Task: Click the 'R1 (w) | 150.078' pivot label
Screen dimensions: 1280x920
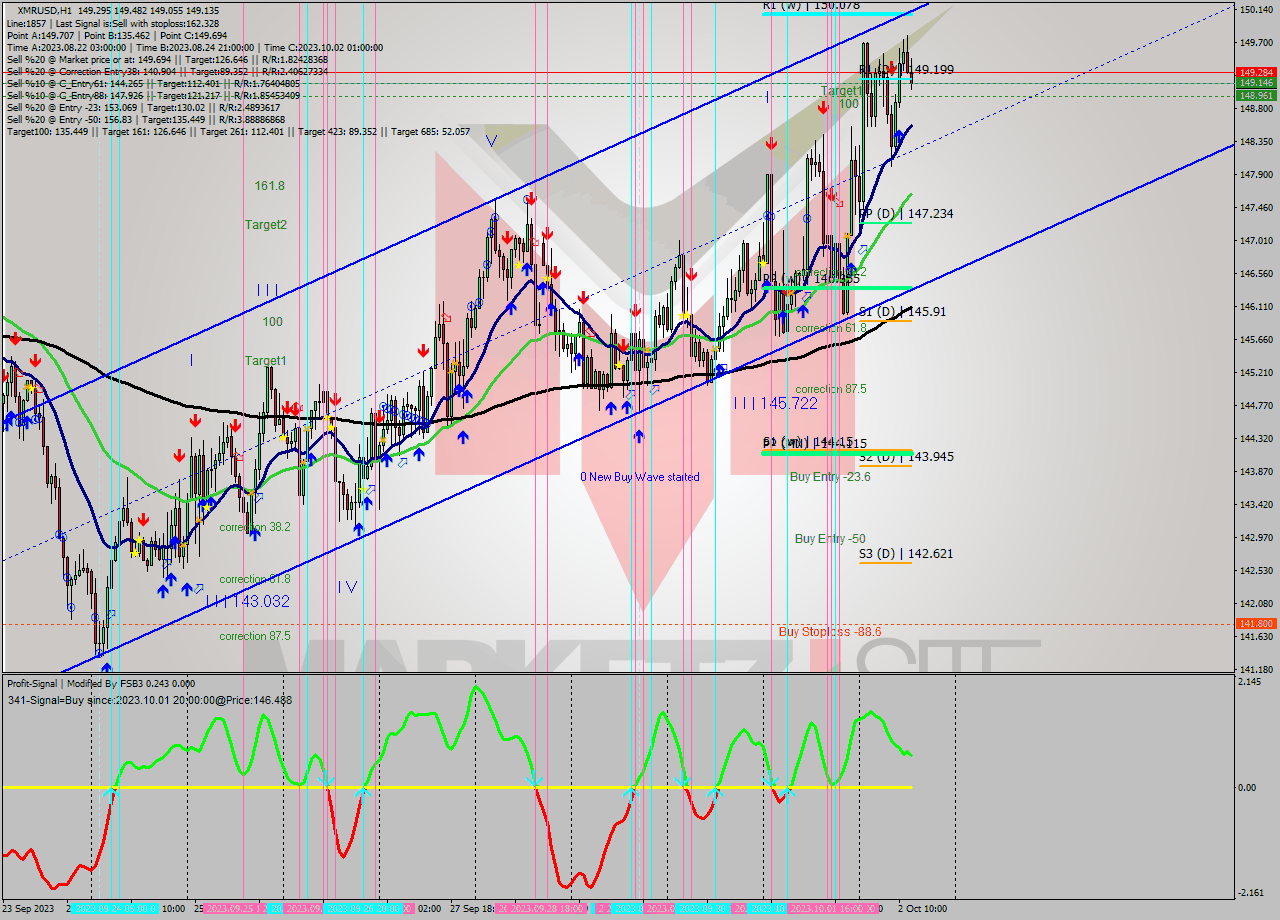Action: (811, 6)
